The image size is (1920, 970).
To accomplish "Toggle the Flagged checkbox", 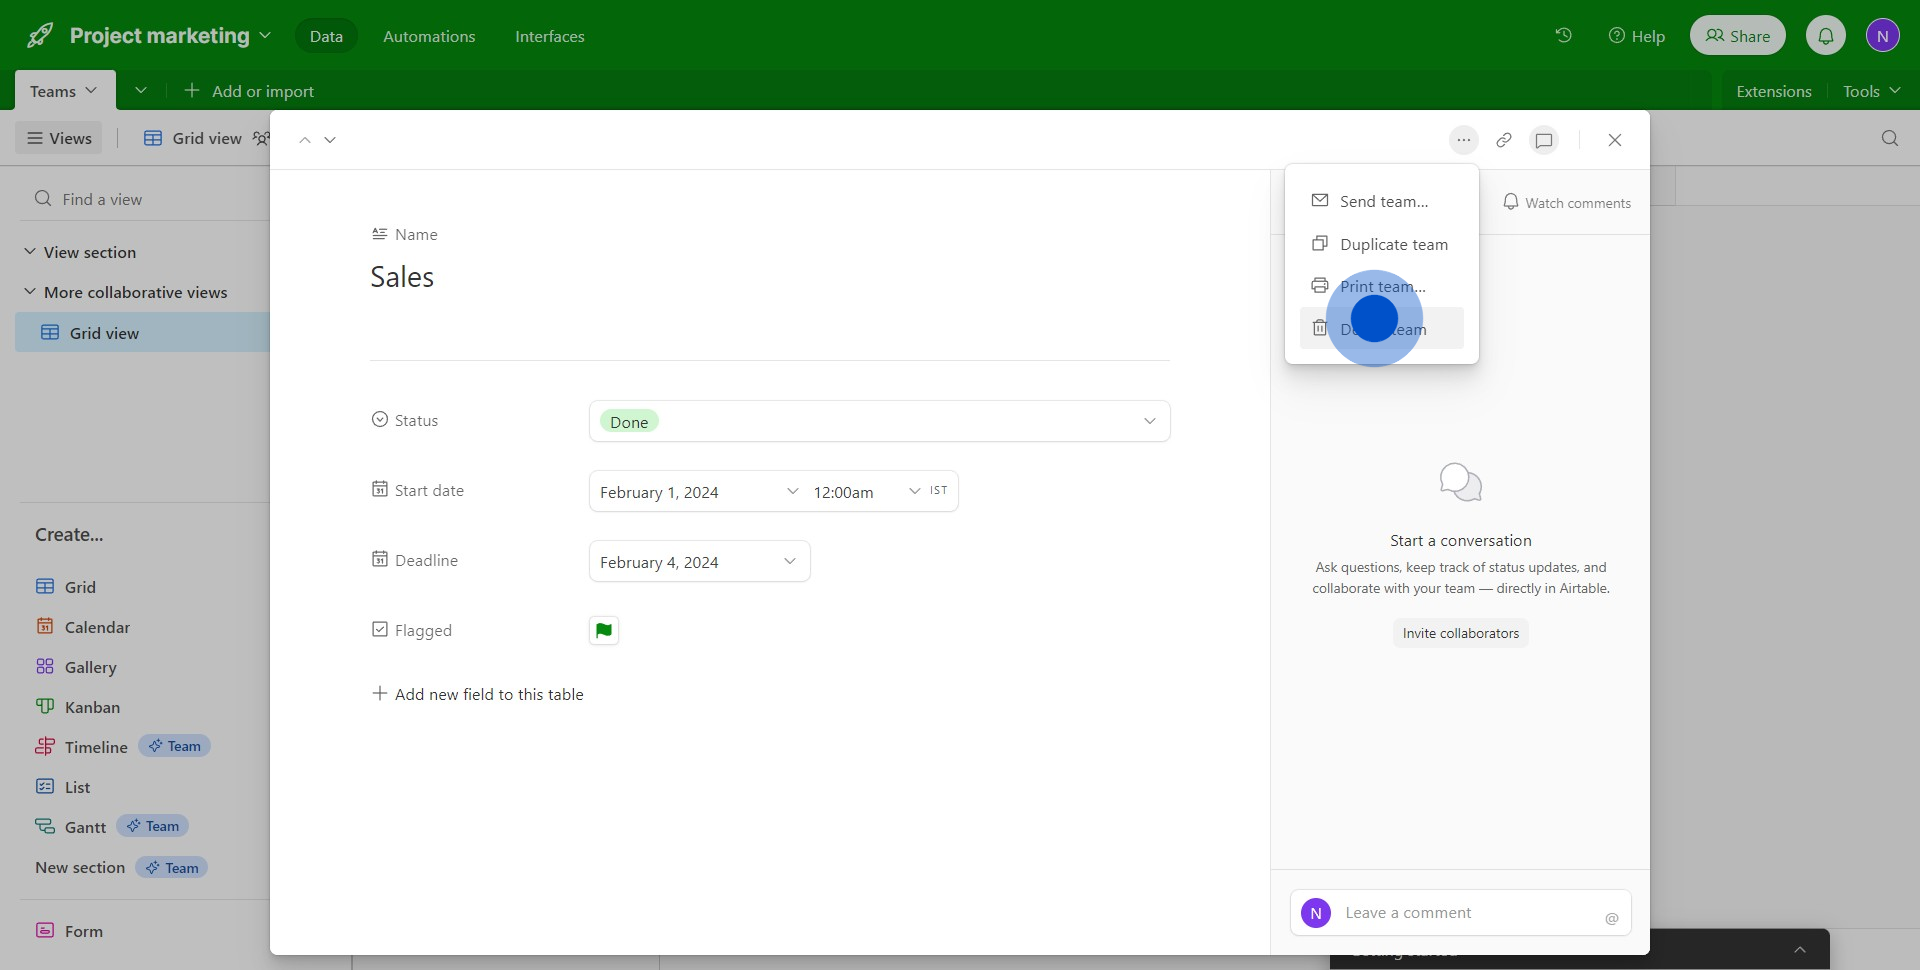I will (603, 630).
